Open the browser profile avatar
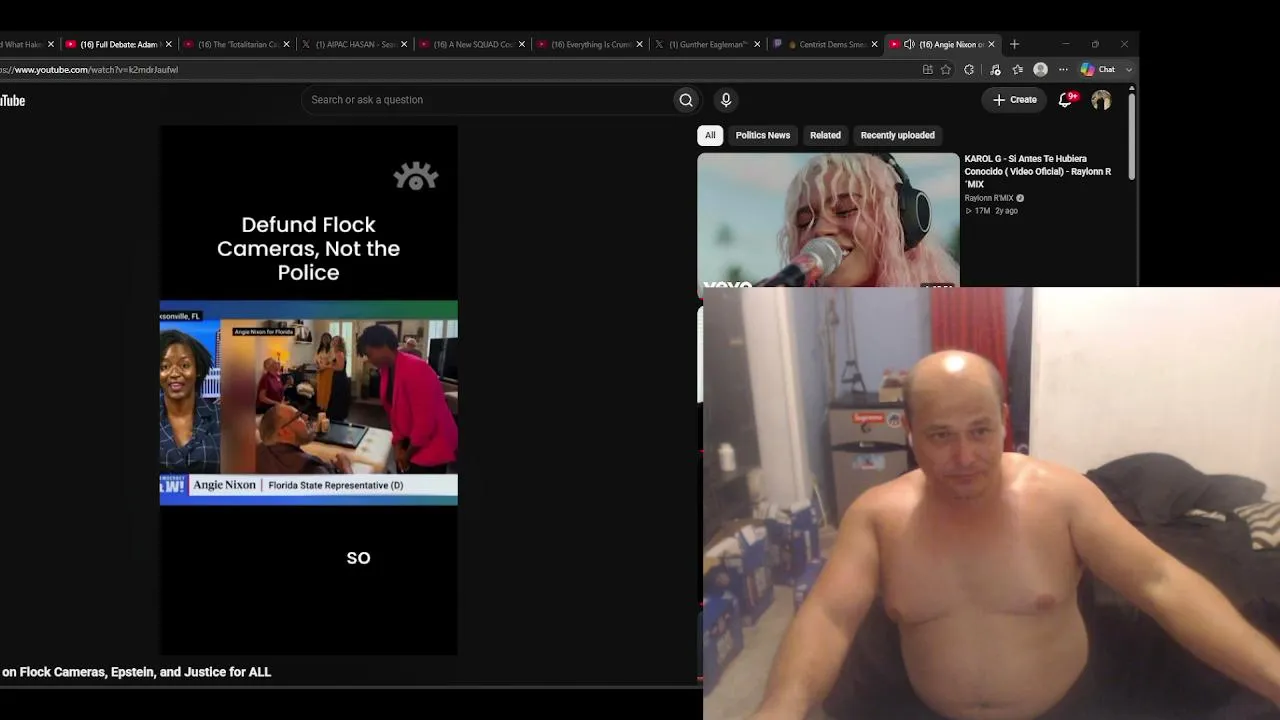This screenshot has width=1280, height=720. pos(1040,70)
